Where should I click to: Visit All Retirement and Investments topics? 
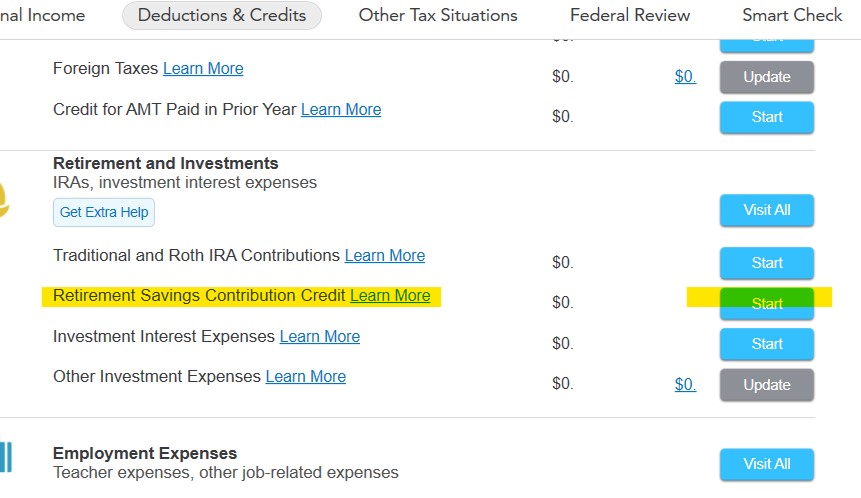tap(767, 210)
